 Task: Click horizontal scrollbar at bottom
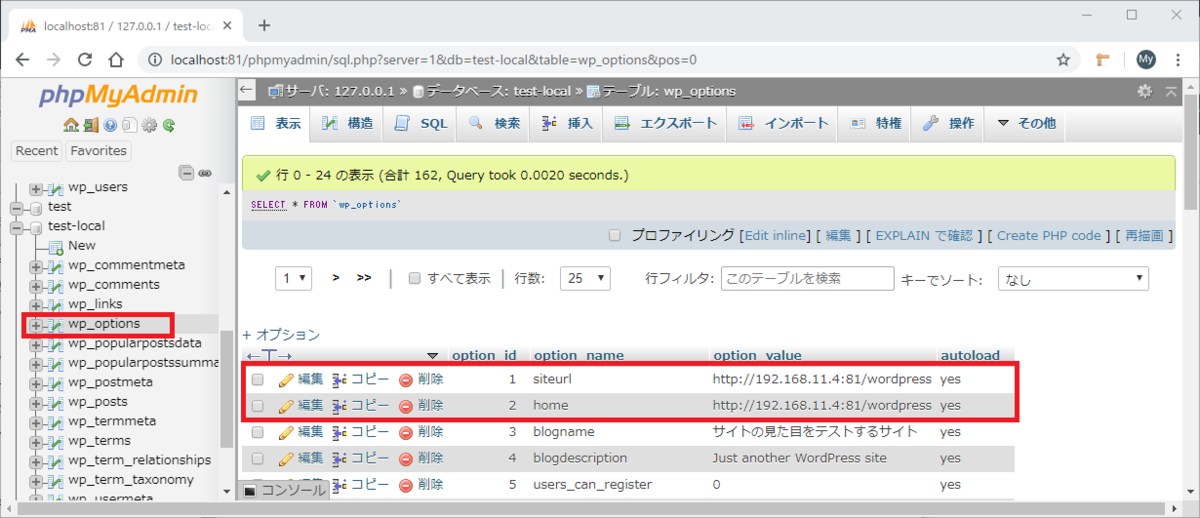(x=590, y=509)
